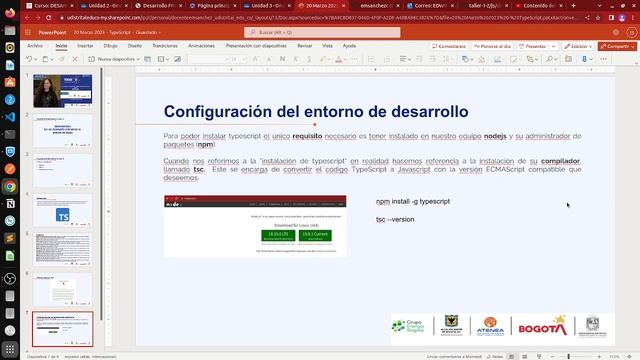Open the Arrange dropdown icon
This screenshot has height=360, width=640.
click(x=531, y=59)
